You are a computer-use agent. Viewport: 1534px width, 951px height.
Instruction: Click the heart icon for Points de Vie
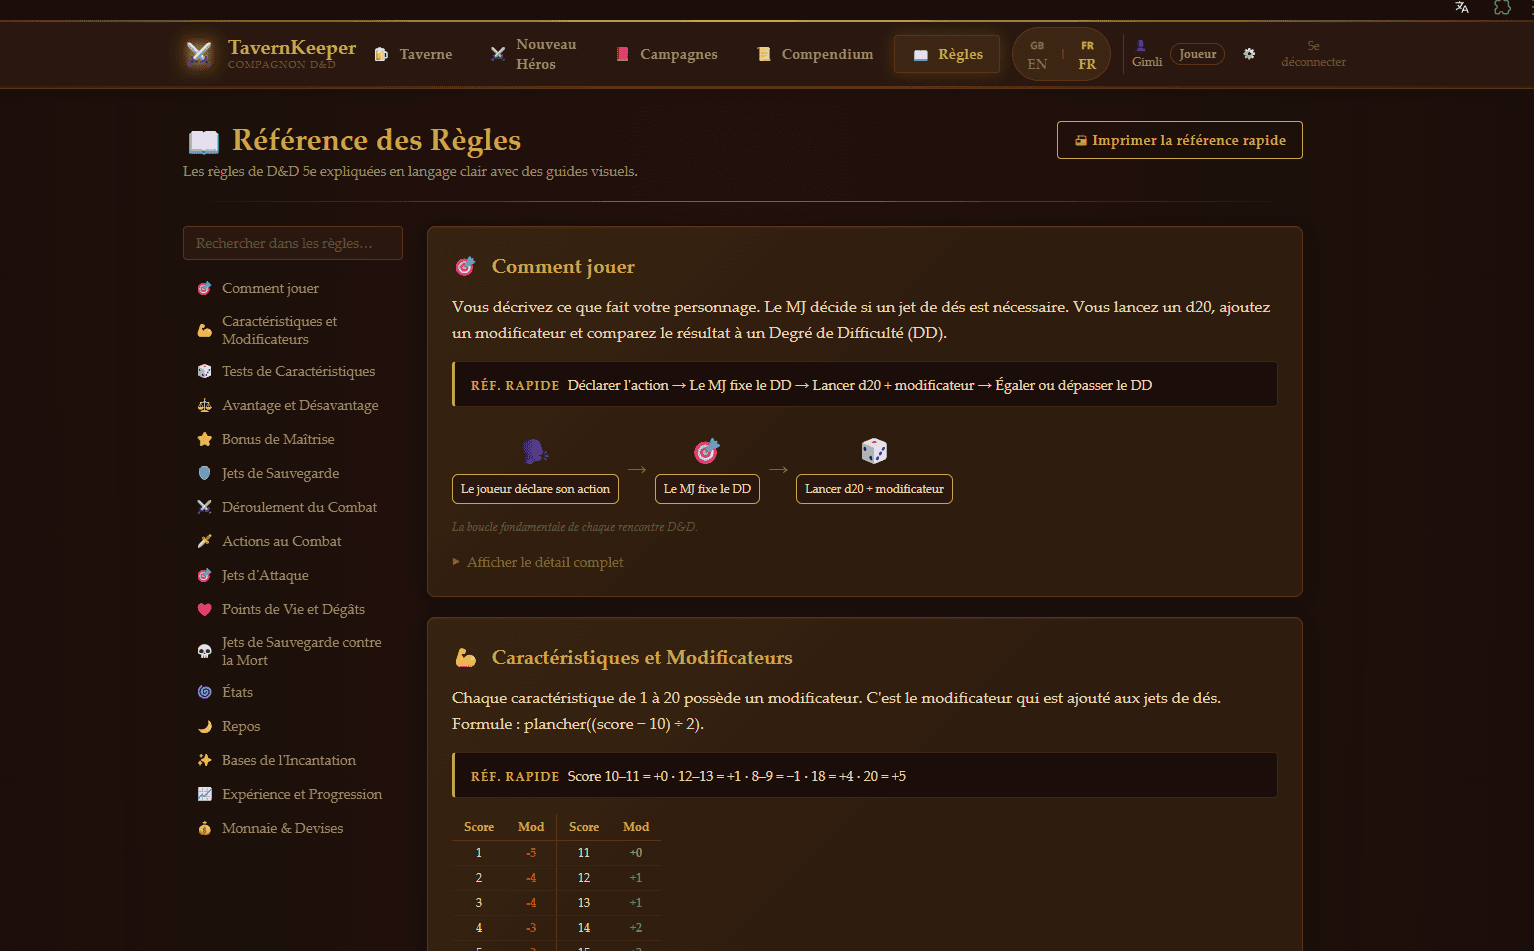point(205,609)
